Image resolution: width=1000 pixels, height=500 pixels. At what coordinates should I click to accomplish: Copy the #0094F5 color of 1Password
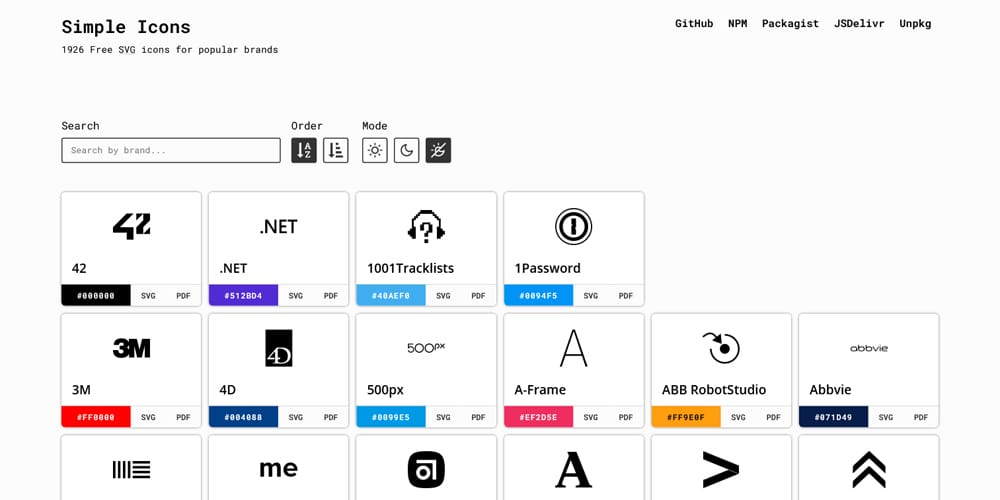(538, 296)
